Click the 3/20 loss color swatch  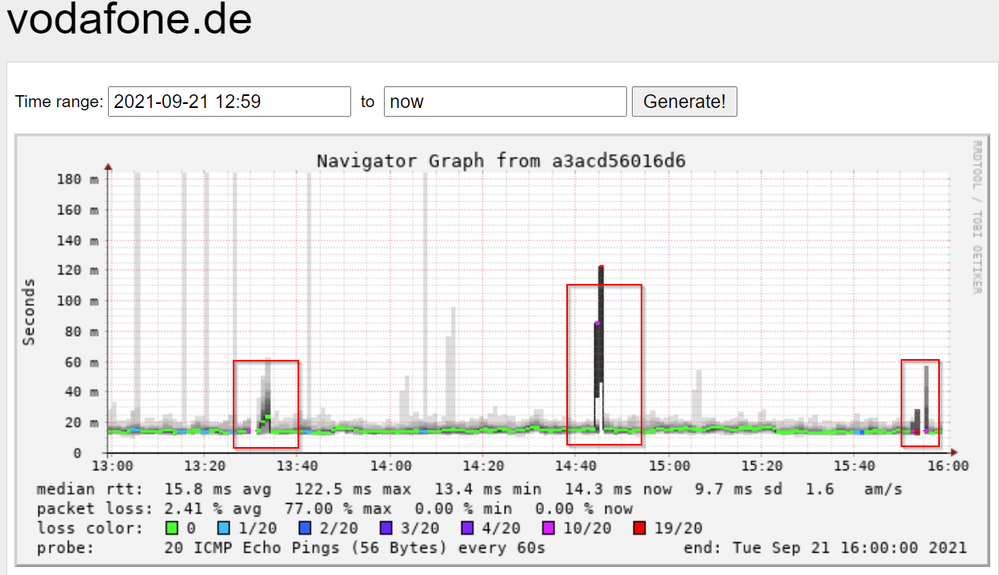click(385, 528)
